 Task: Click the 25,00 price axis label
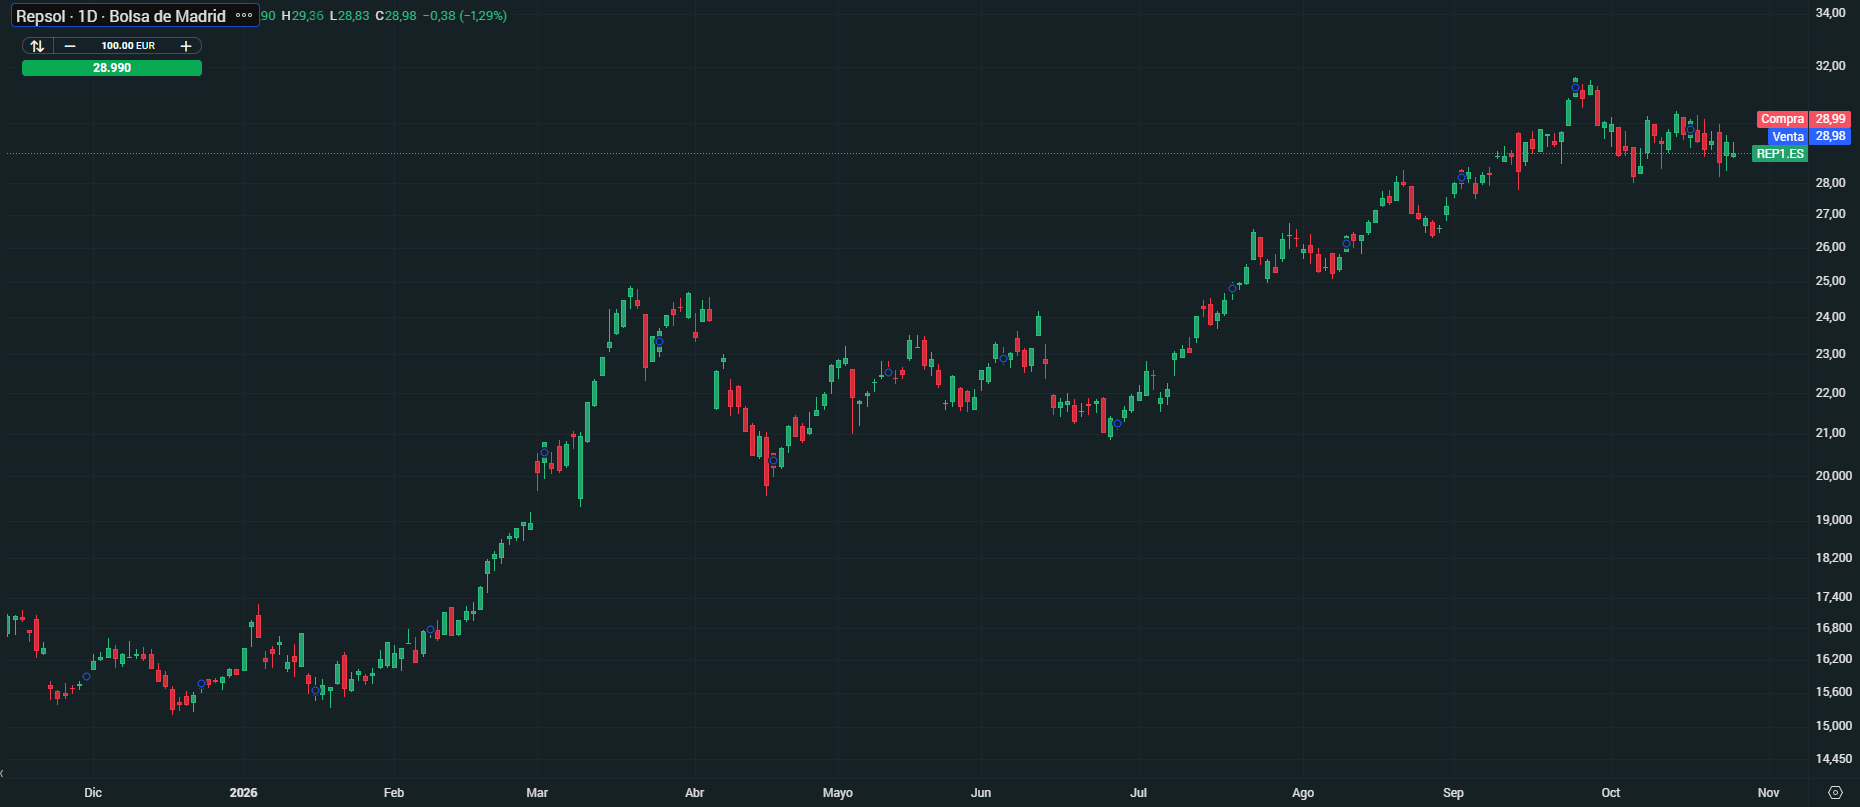click(1831, 281)
